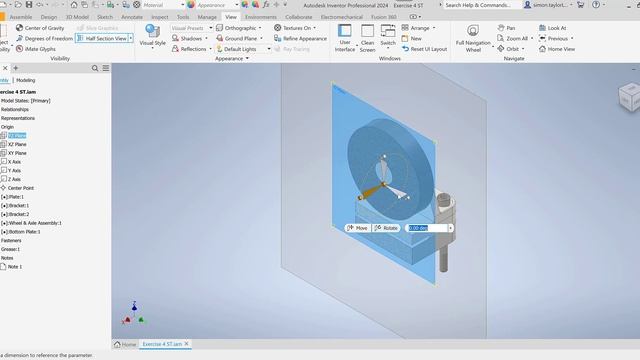Open the User Interface options

pyautogui.click(x=345, y=38)
